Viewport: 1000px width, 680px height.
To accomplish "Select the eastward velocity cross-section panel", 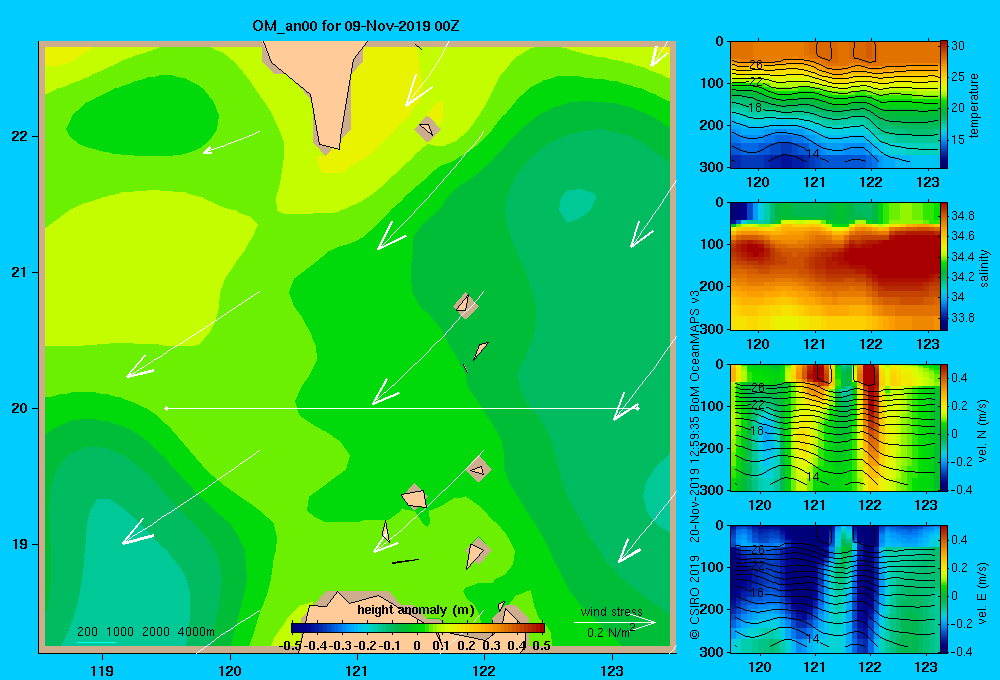I will coord(834,589).
